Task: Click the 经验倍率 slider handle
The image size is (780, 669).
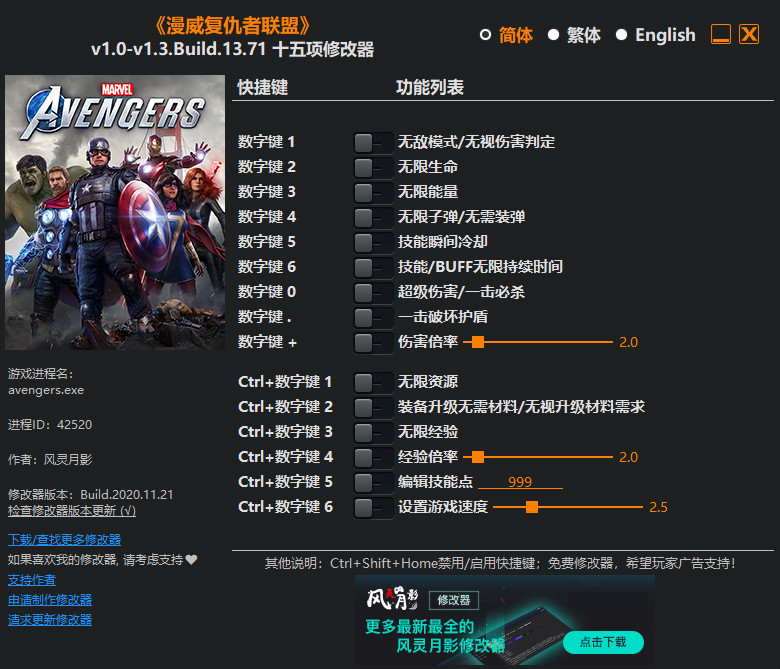Action: coord(478,457)
